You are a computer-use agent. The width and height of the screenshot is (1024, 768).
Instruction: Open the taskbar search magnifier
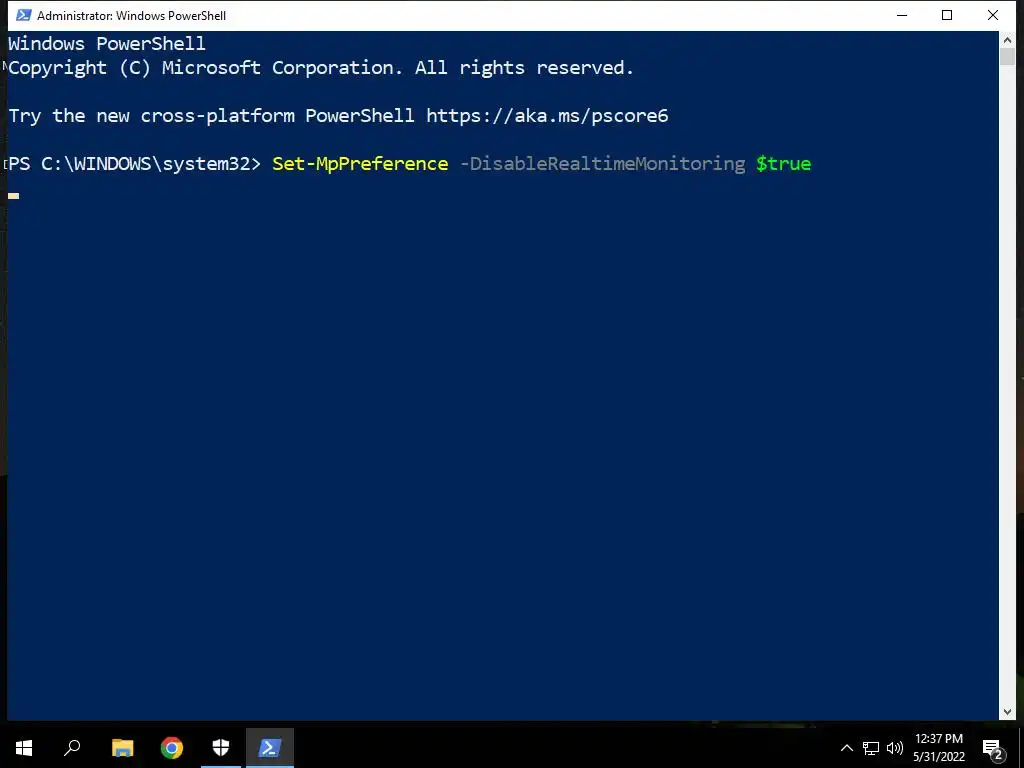pyautogui.click(x=72, y=748)
